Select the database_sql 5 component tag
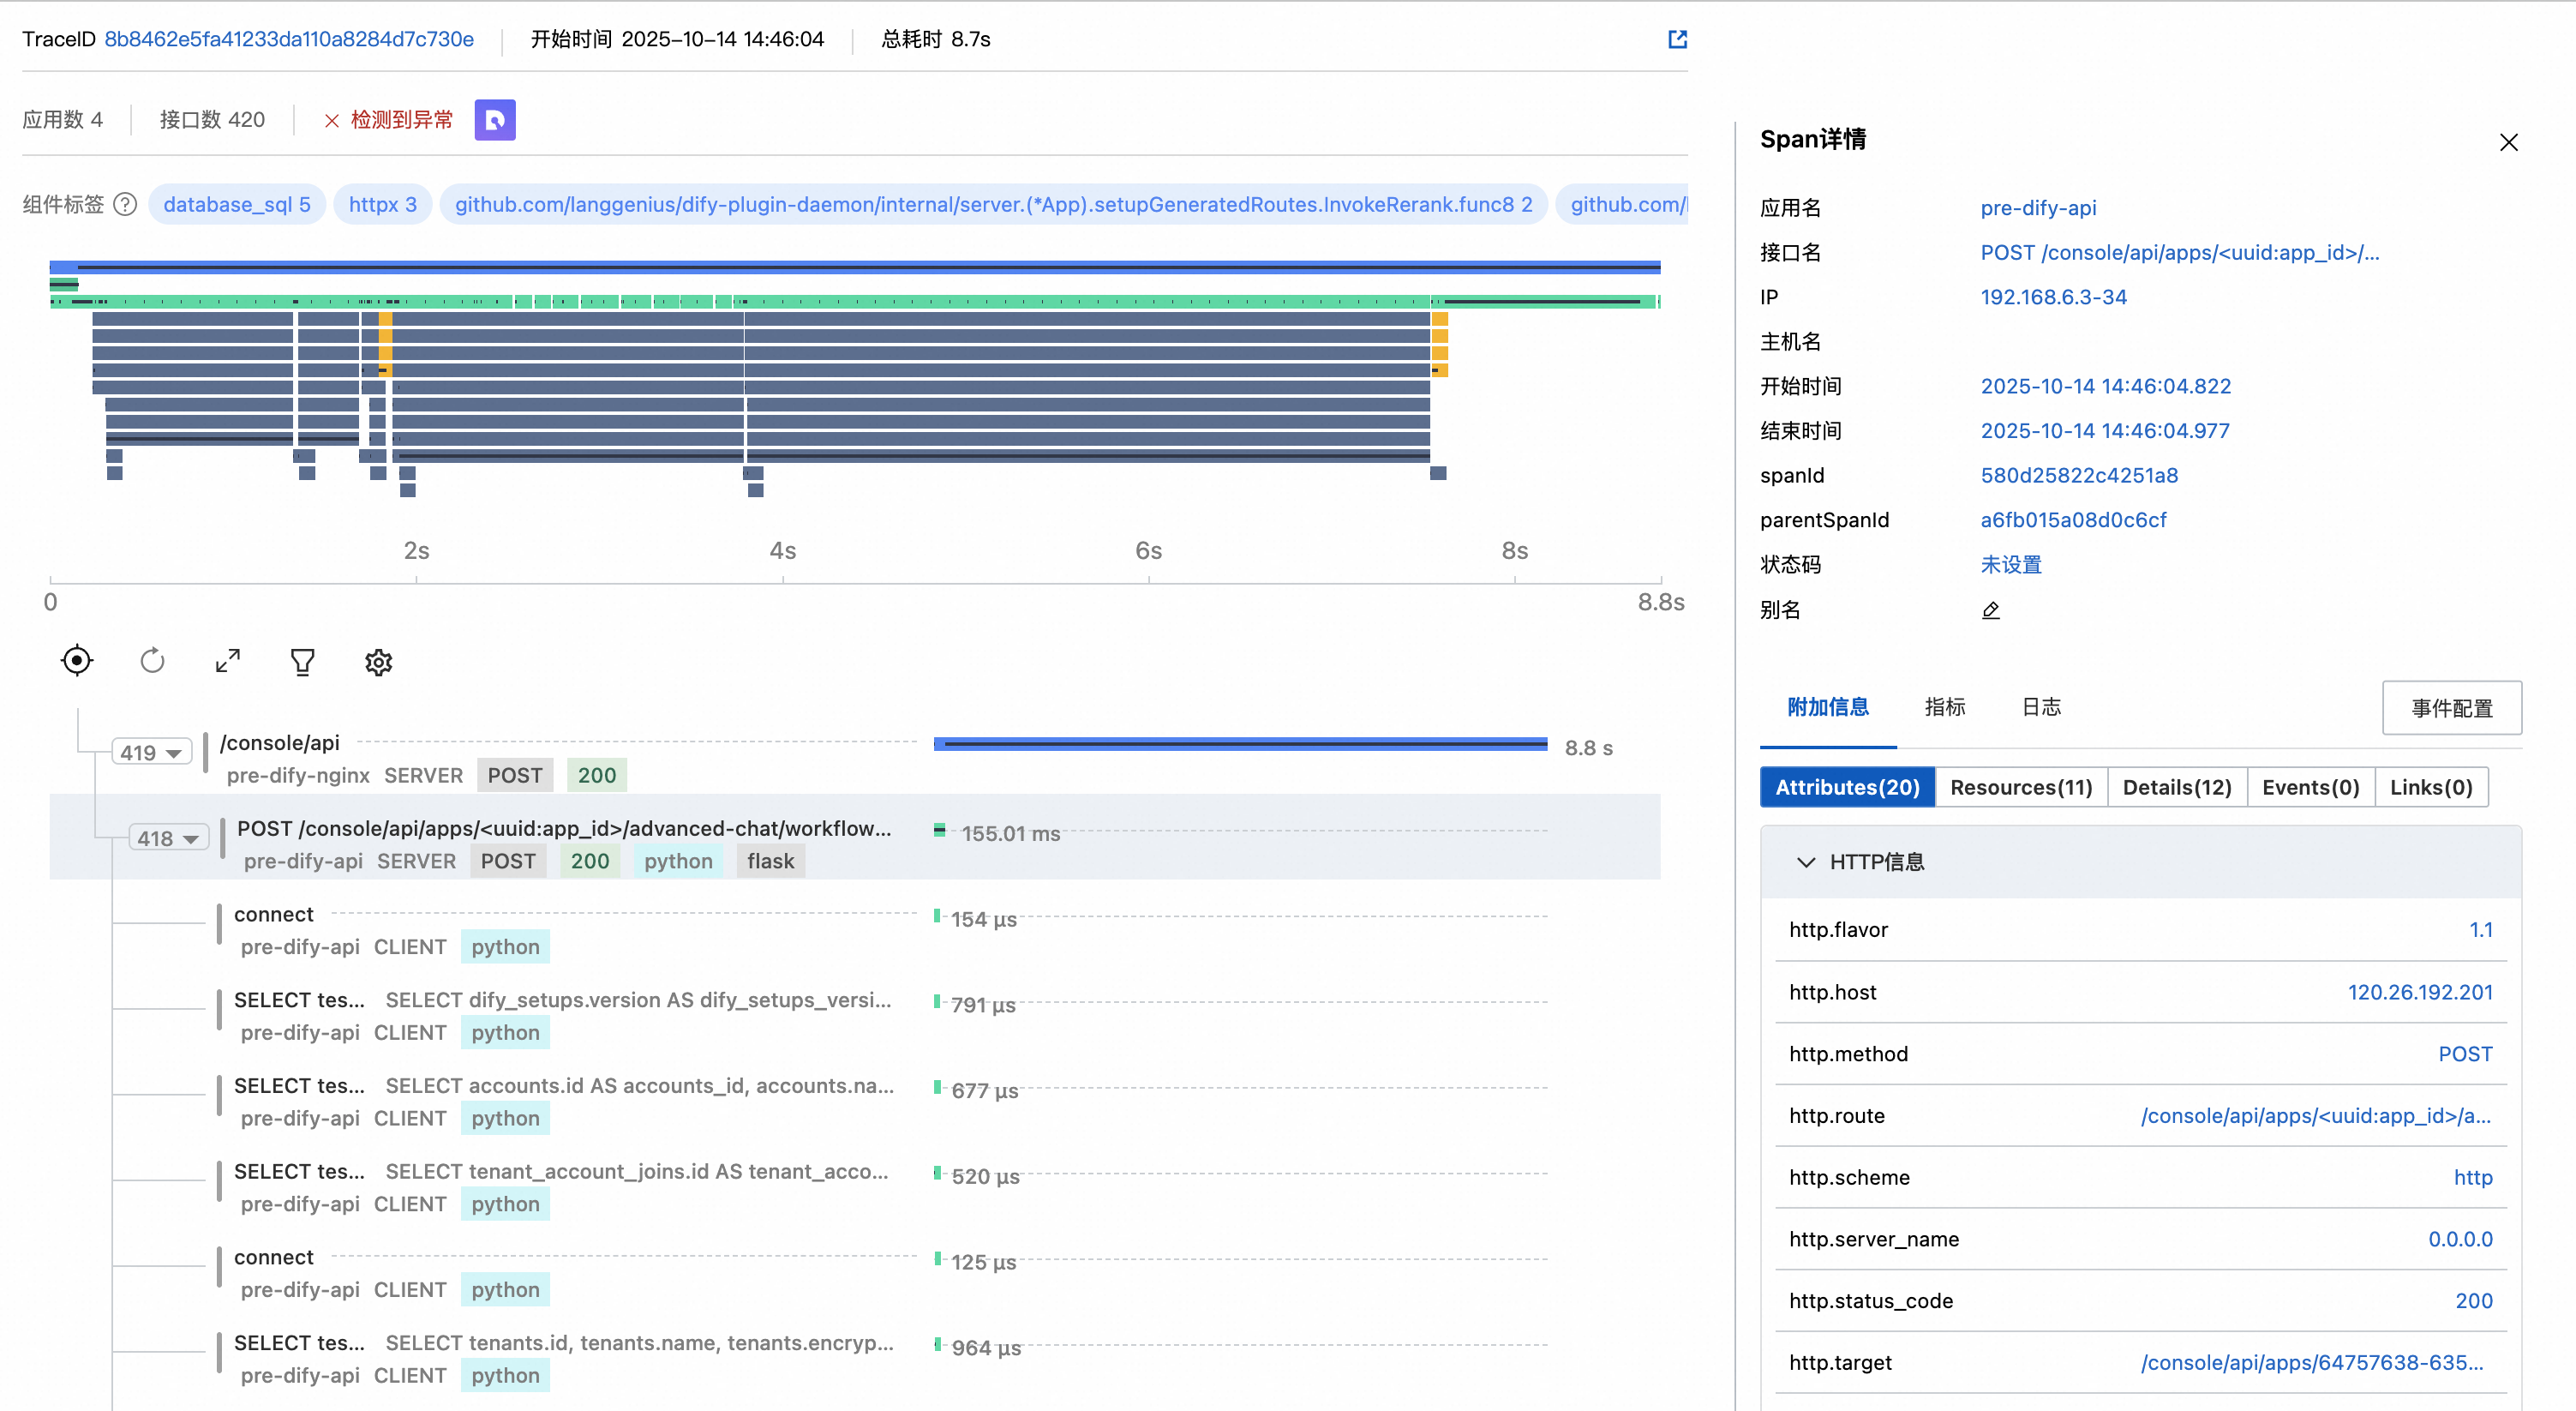This screenshot has height=1411, width=2576. (237, 205)
